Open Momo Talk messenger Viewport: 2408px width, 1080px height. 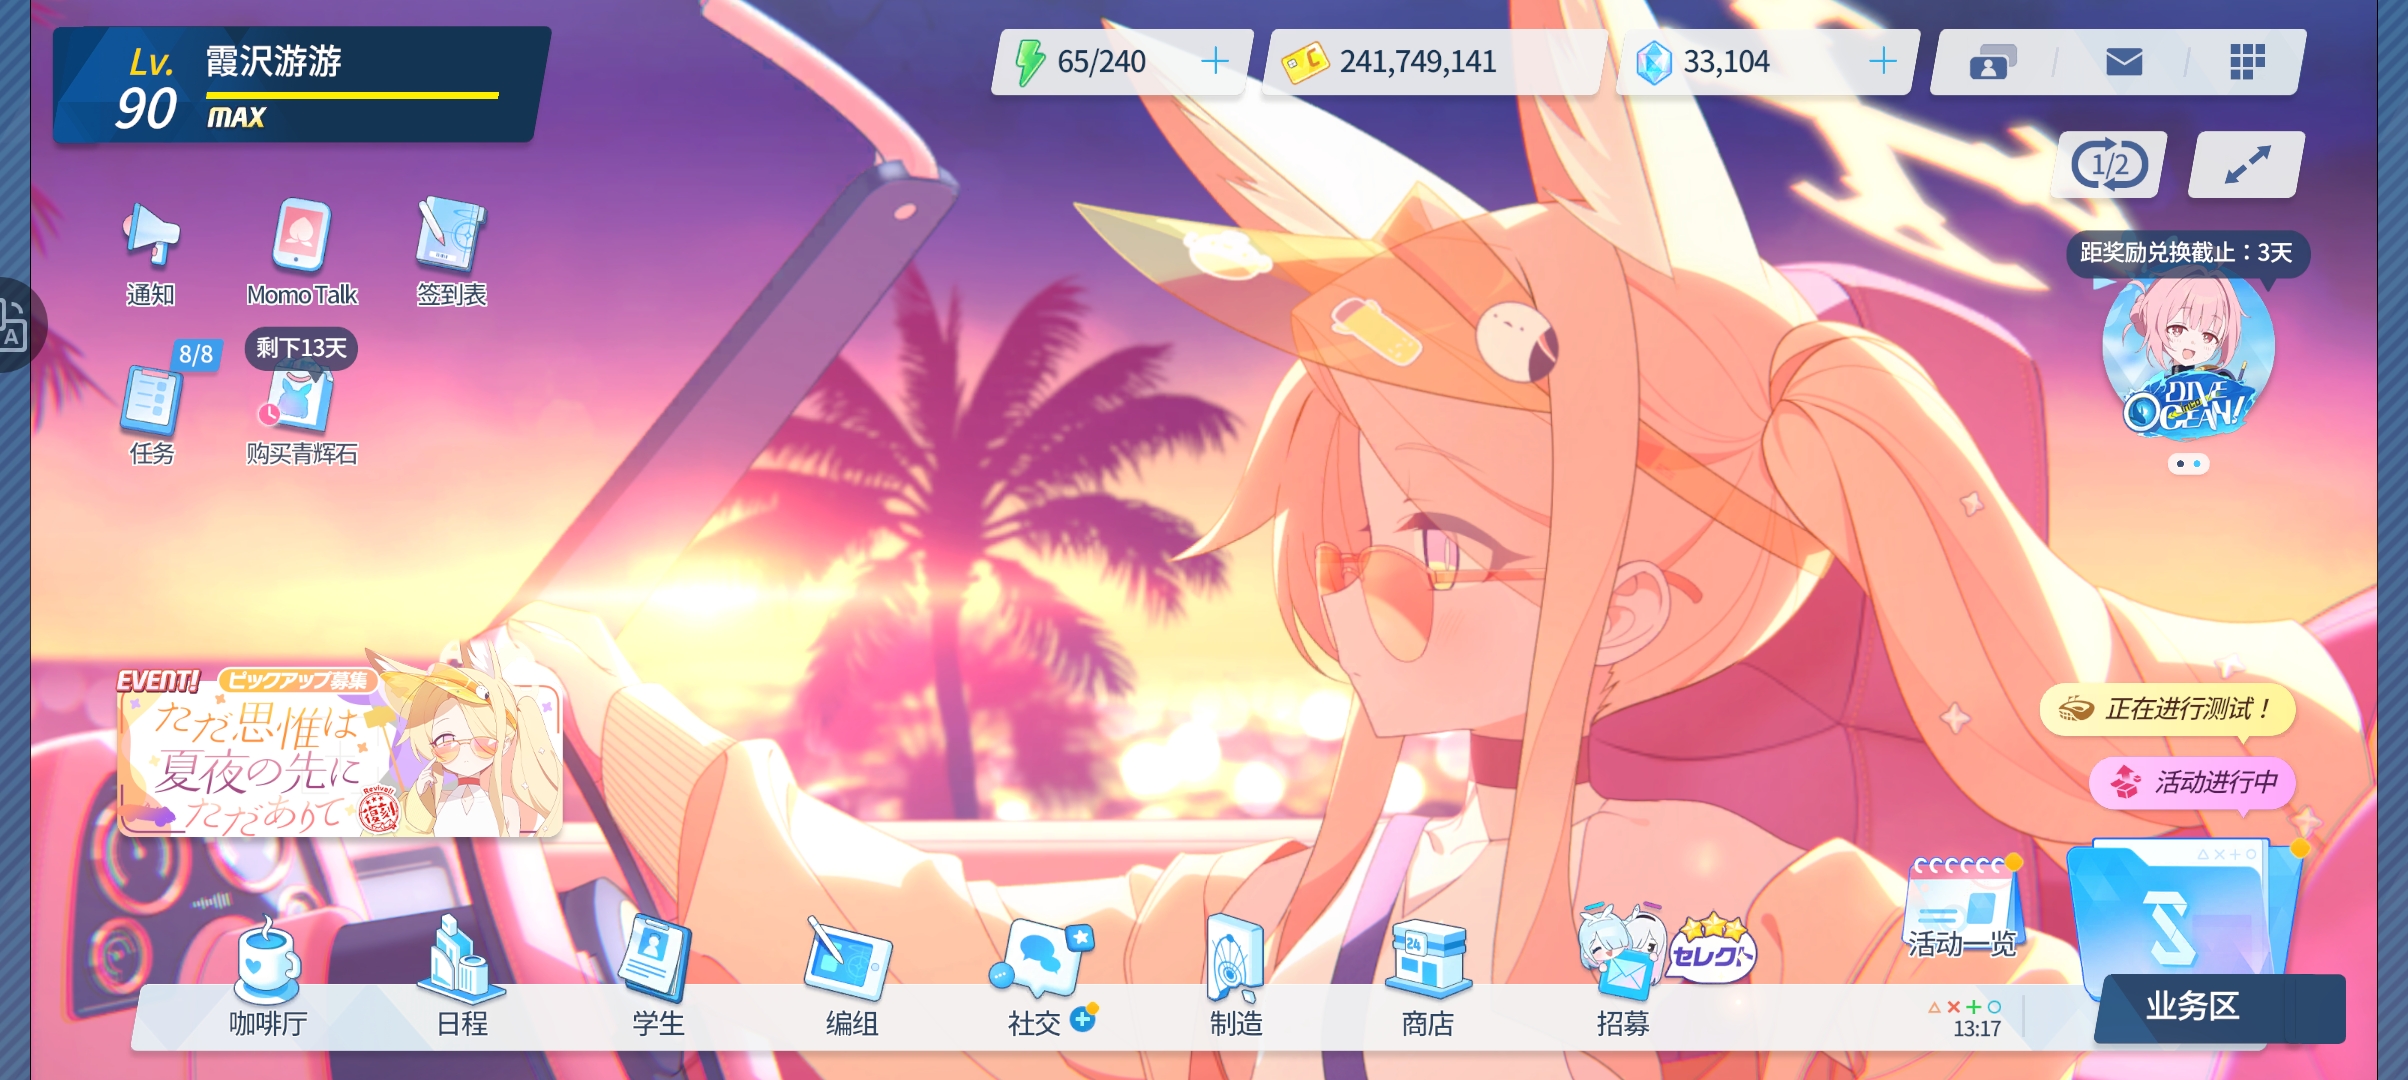[302, 252]
